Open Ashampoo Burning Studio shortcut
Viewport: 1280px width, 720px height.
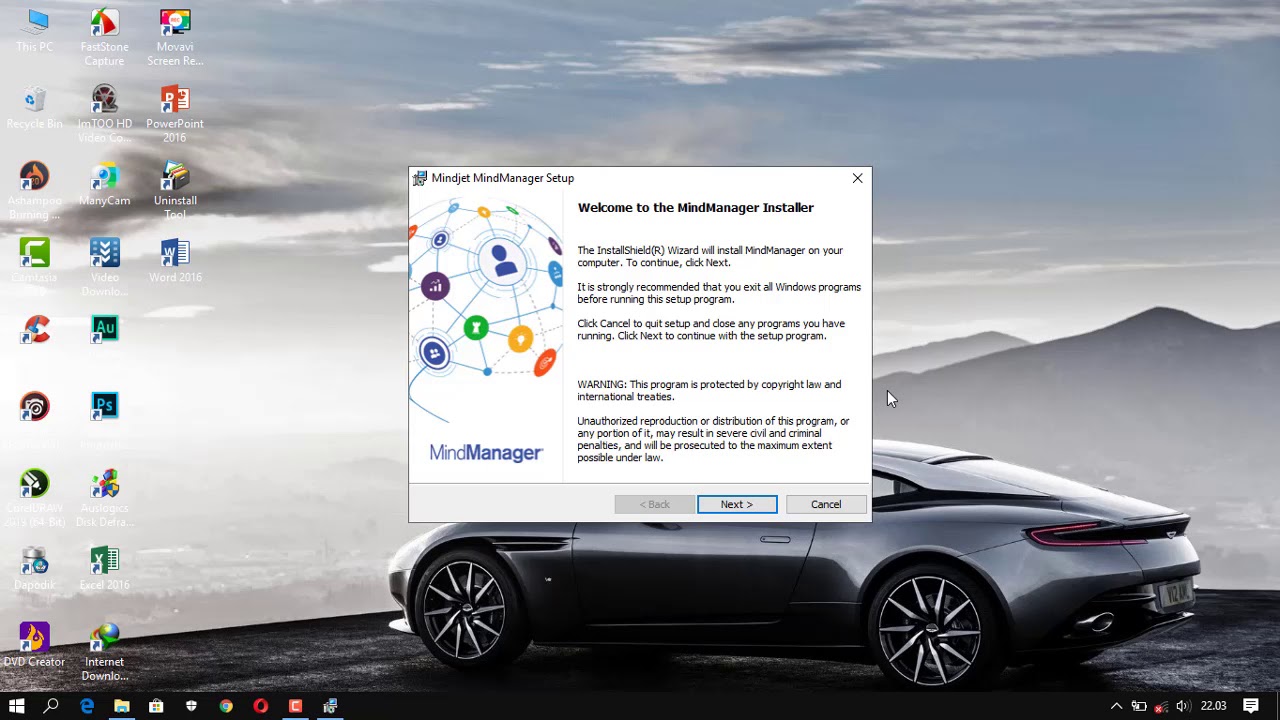pyautogui.click(x=34, y=191)
